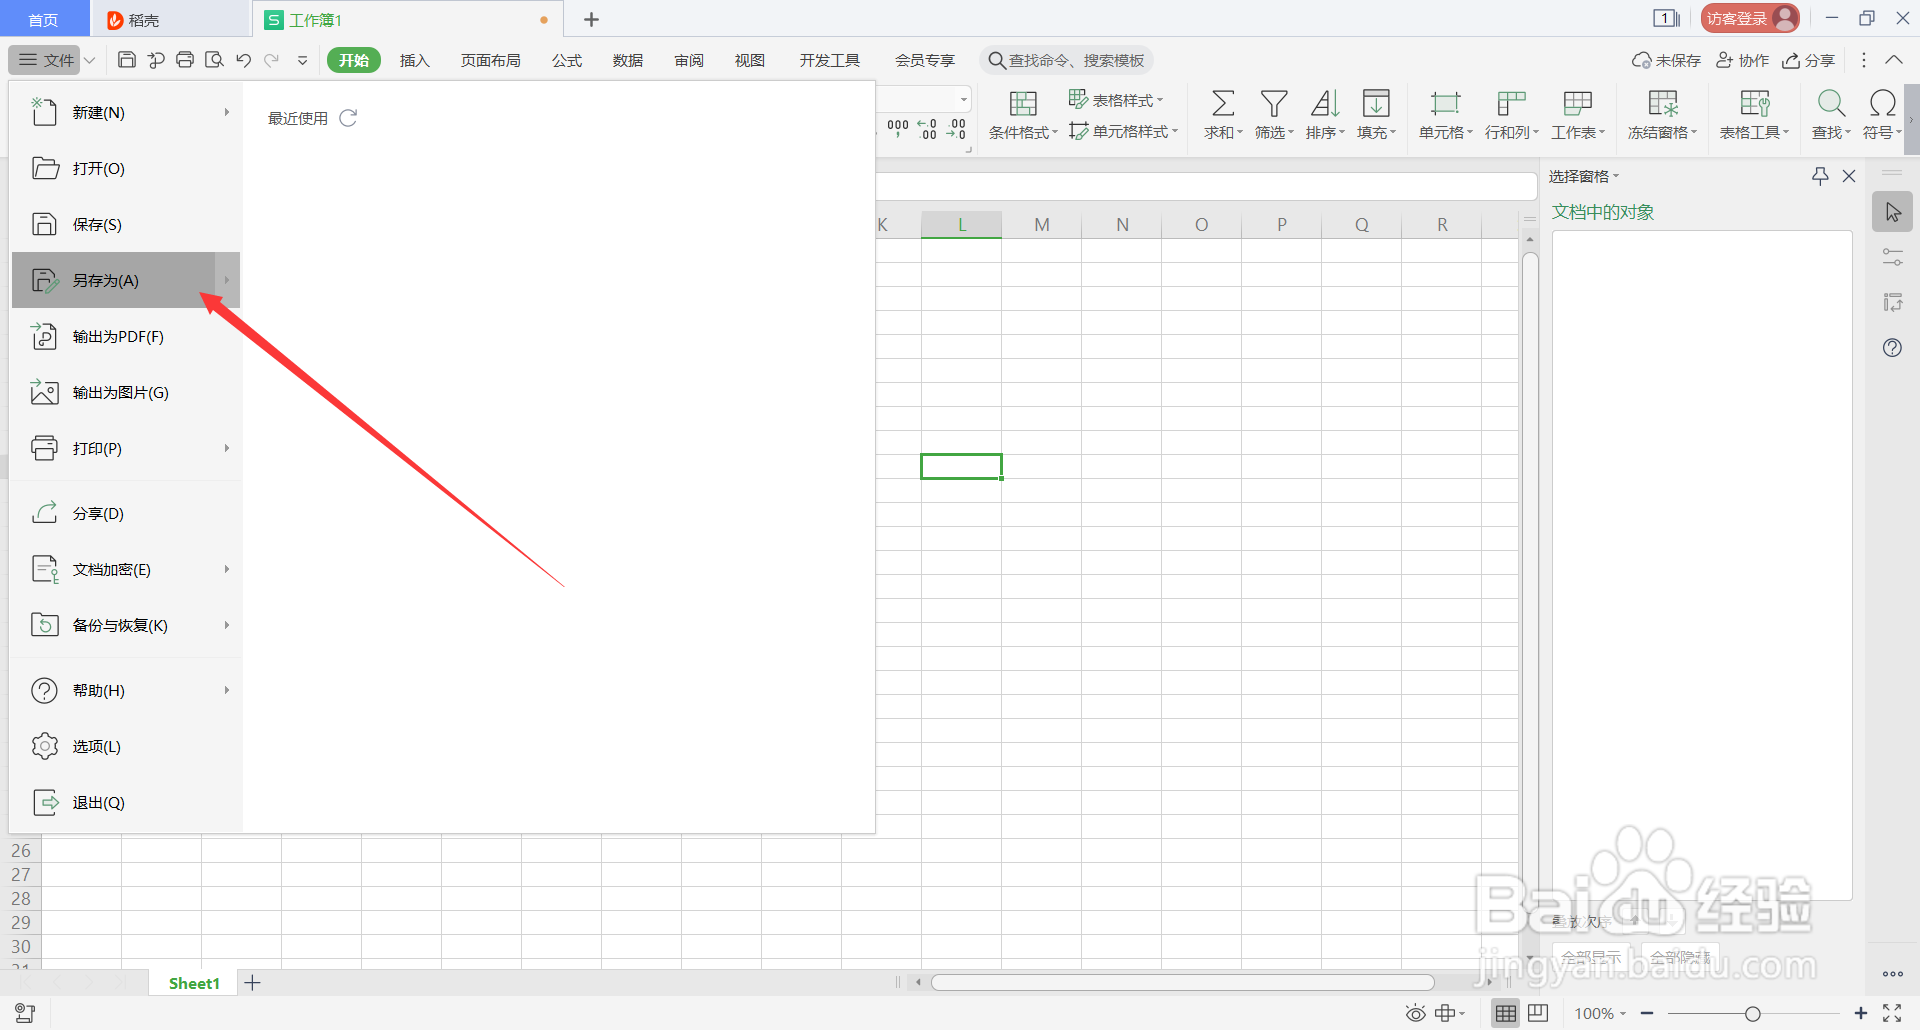Open the zoom percentage dropdown
Screen dimensions: 1920x1030
tap(1598, 1012)
